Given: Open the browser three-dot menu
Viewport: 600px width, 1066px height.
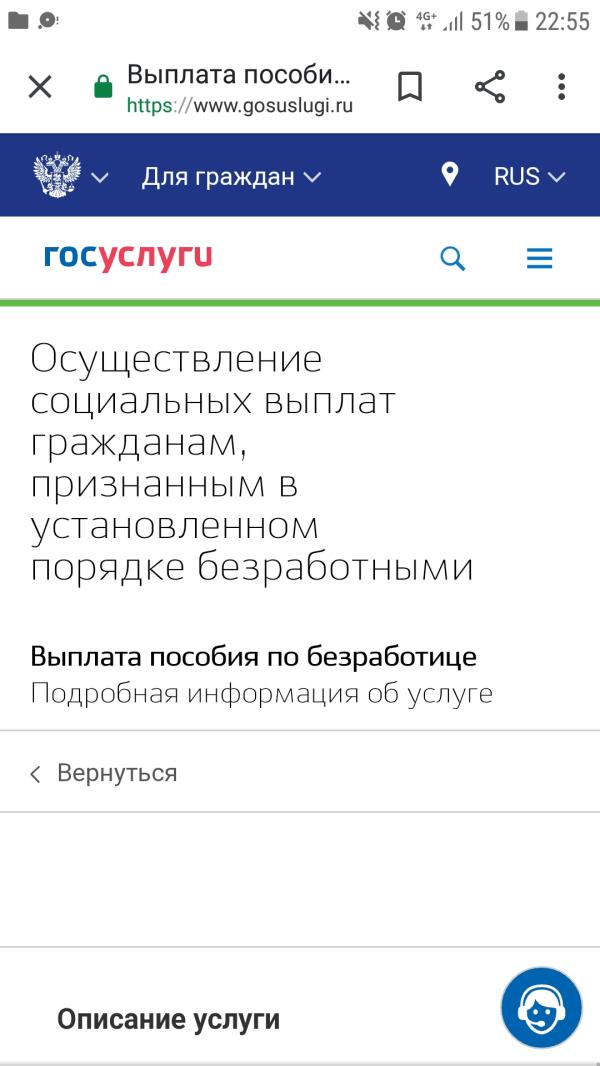Looking at the screenshot, I should (562, 87).
